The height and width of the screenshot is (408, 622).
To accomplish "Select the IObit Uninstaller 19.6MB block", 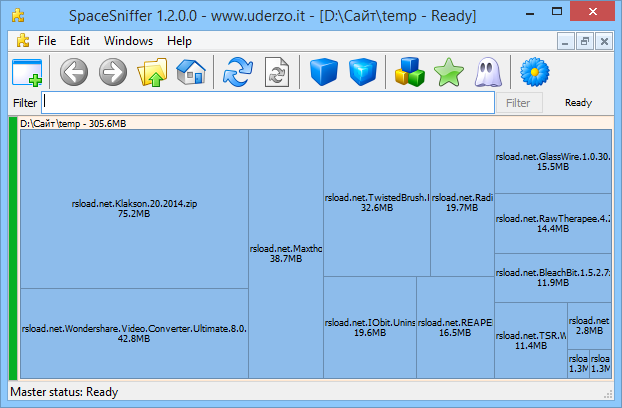I will click(370, 328).
